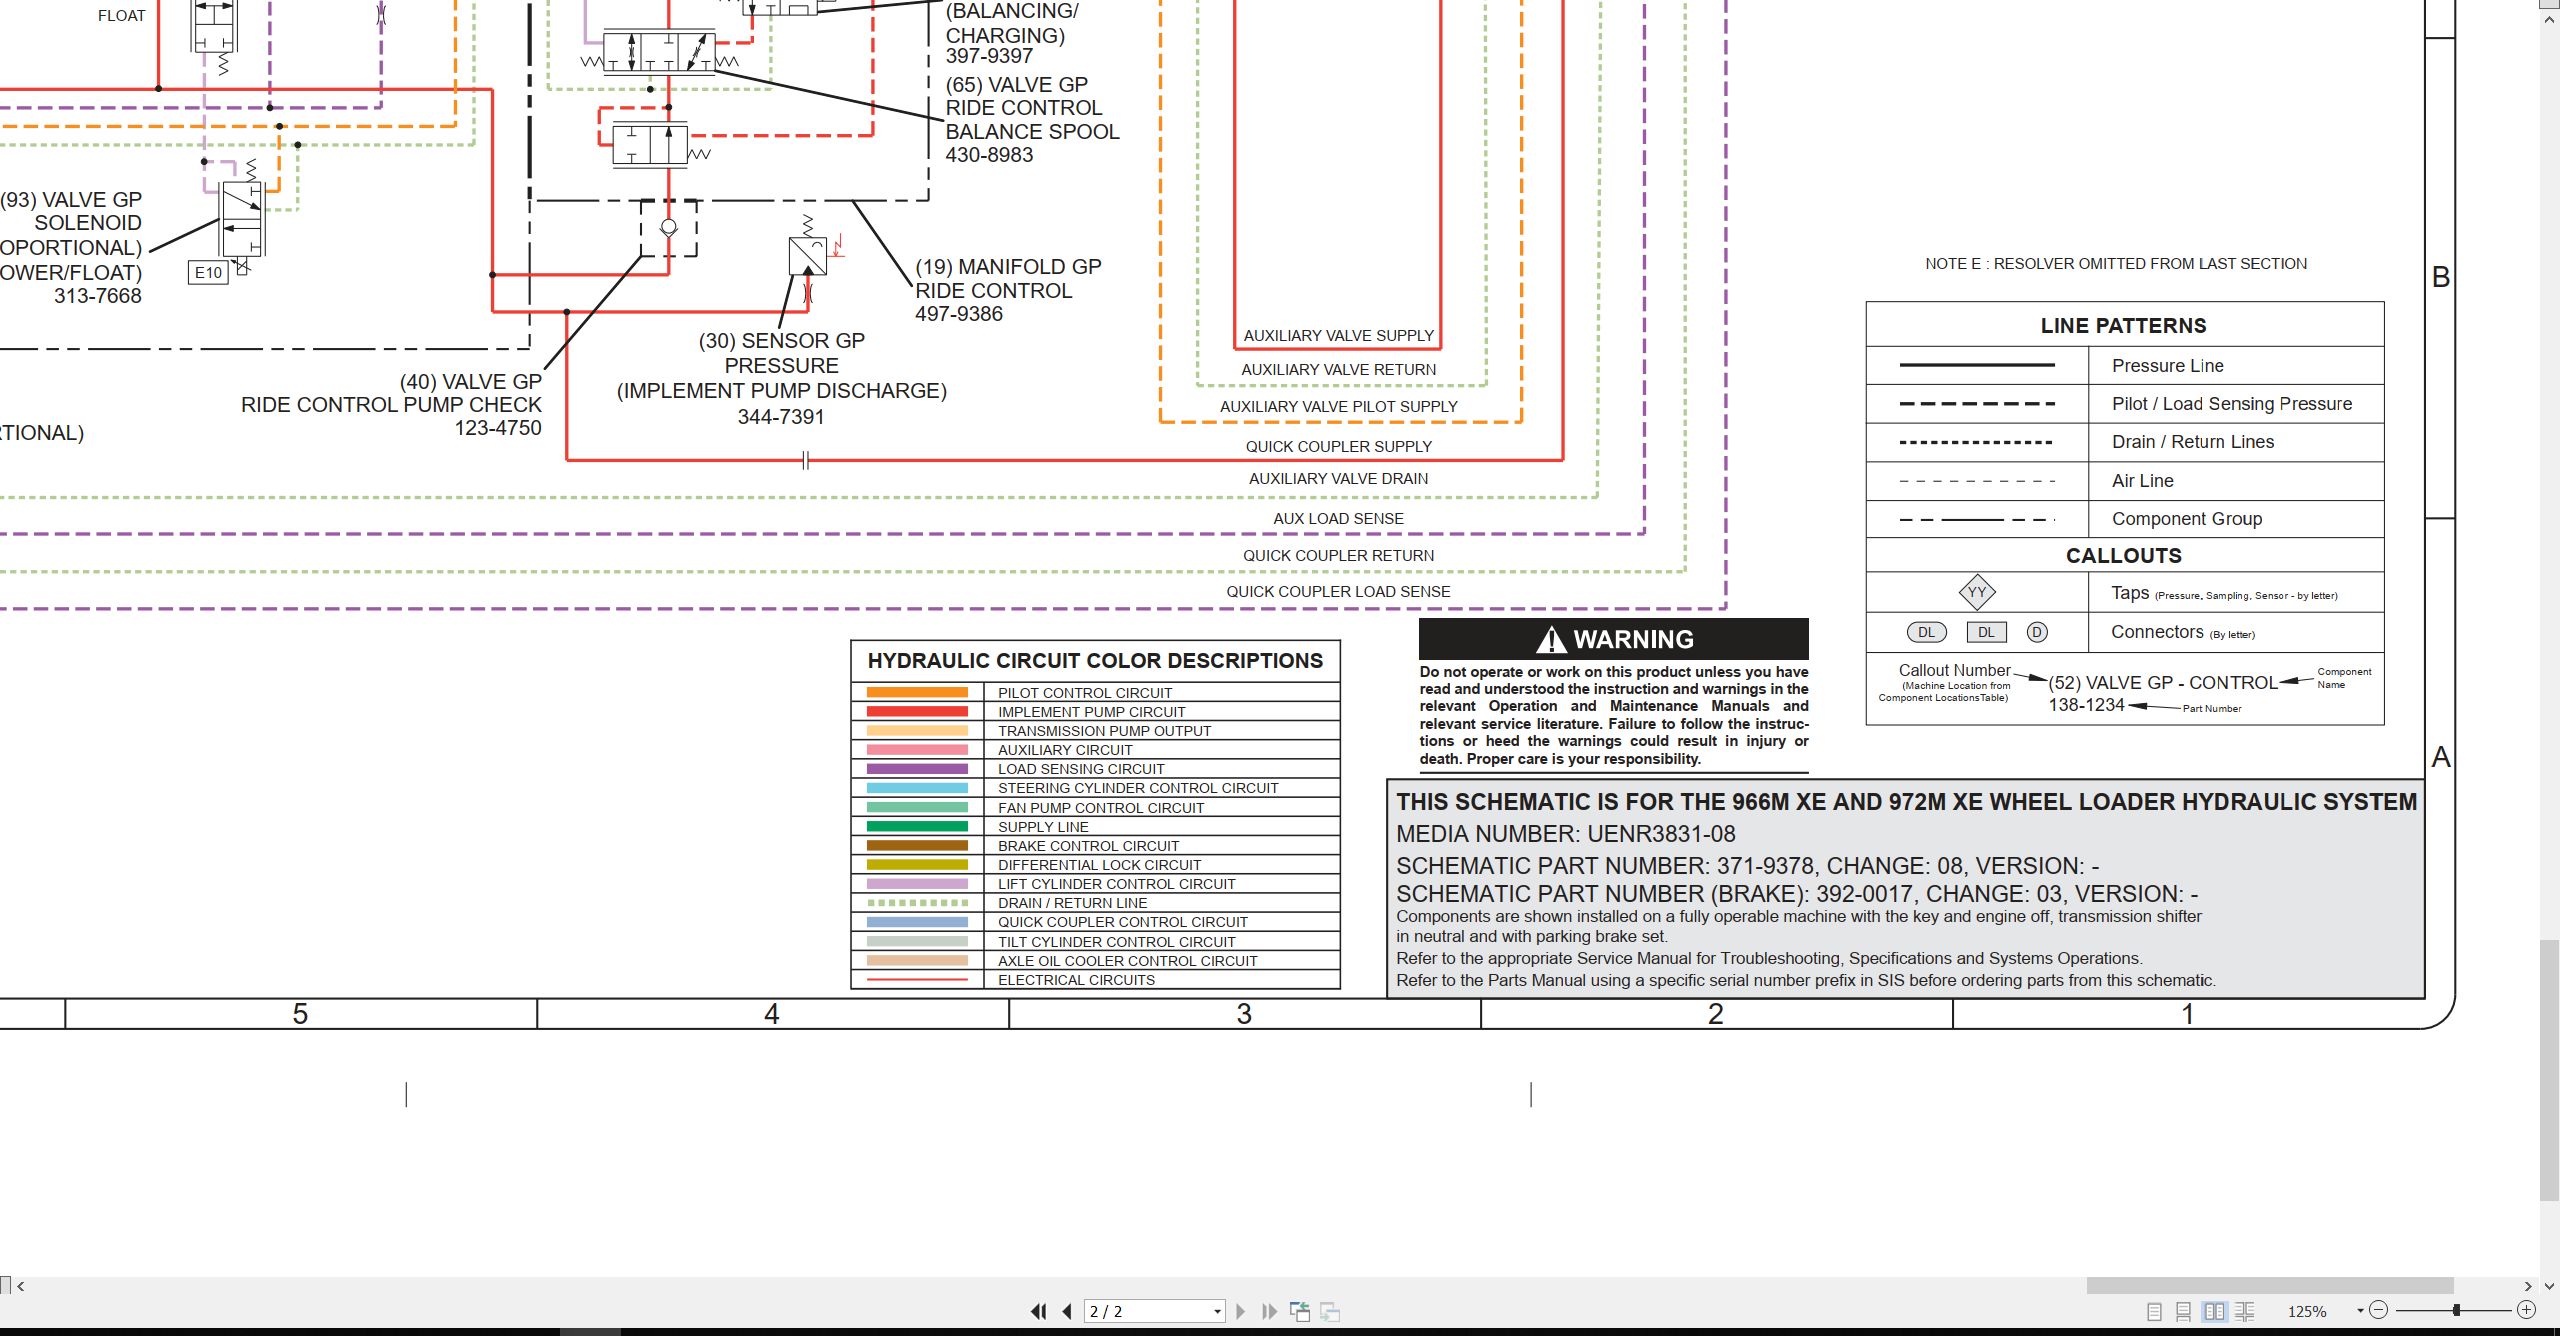The height and width of the screenshot is (1336, 2560).
Task: Click the orange Pilot Control Circuit swatch
Action: click(917, 692)
